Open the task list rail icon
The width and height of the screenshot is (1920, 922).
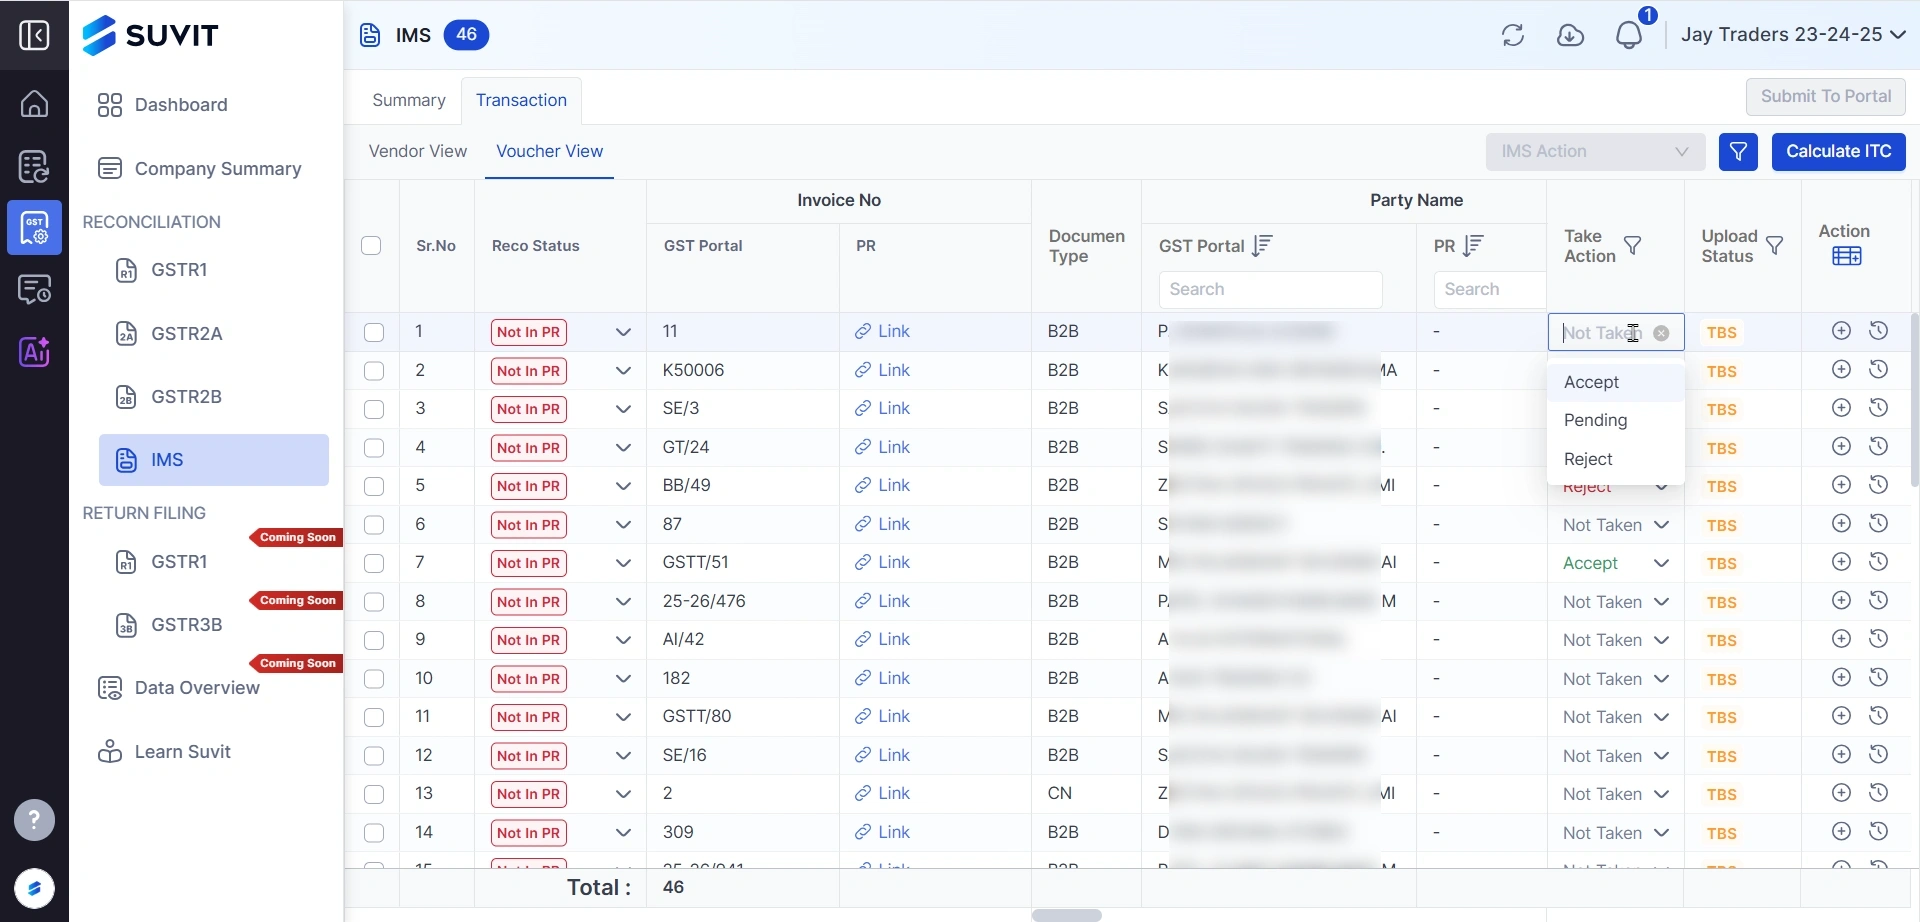[x=34, y=166]
